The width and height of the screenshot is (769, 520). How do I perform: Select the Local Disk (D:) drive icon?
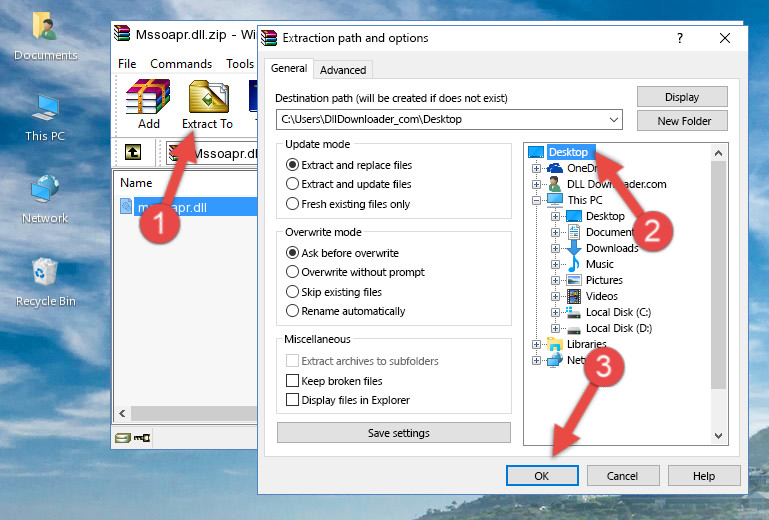574,329
